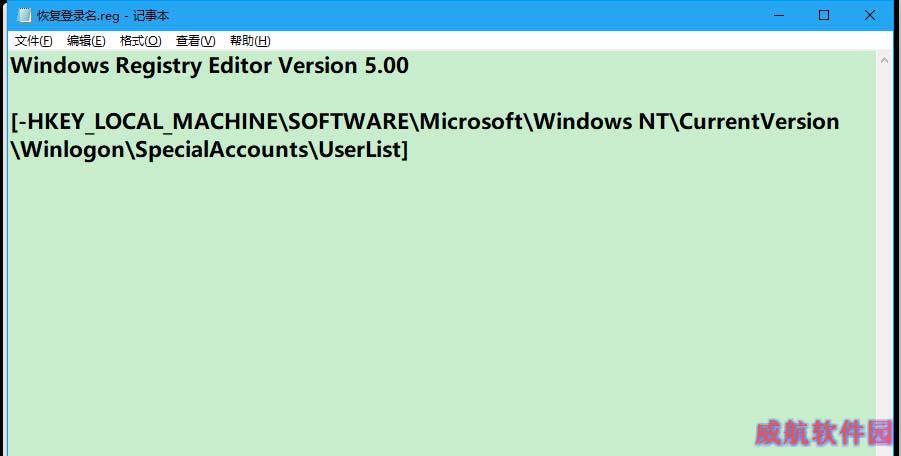The image size is (901, 456).
Task: Click the 恢复登录名.reg title bar text
Action: pos(103,16)
